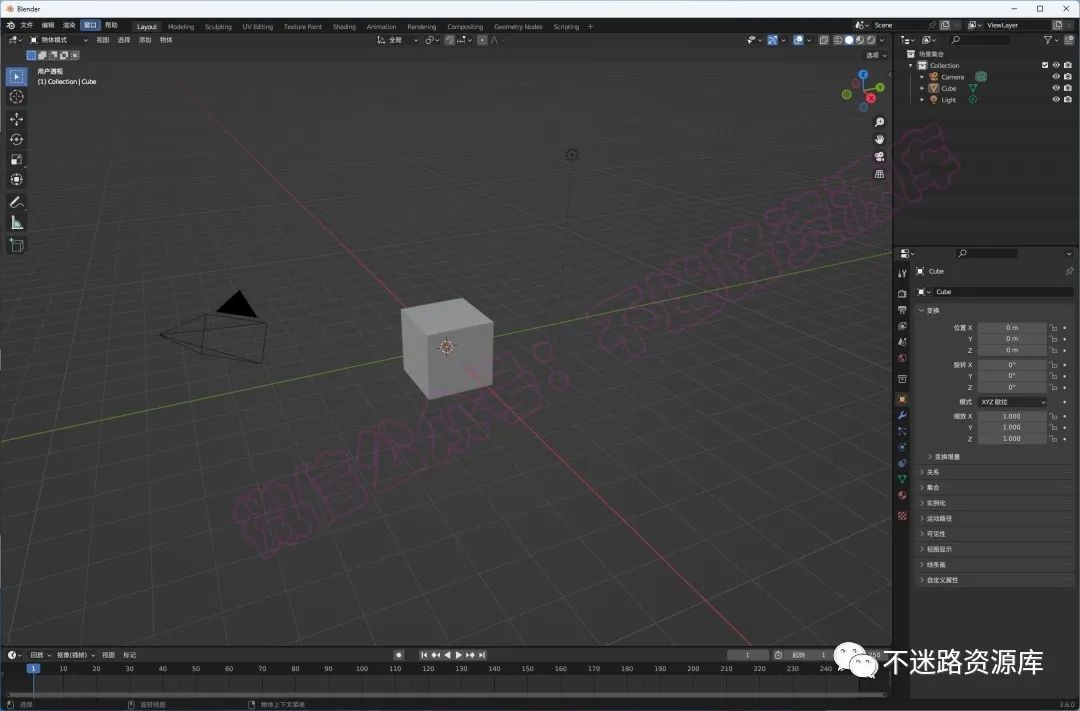The image size is (1080, 711).
Task: Hide the Cube object with its eye icon
Action: (1056, 88)
